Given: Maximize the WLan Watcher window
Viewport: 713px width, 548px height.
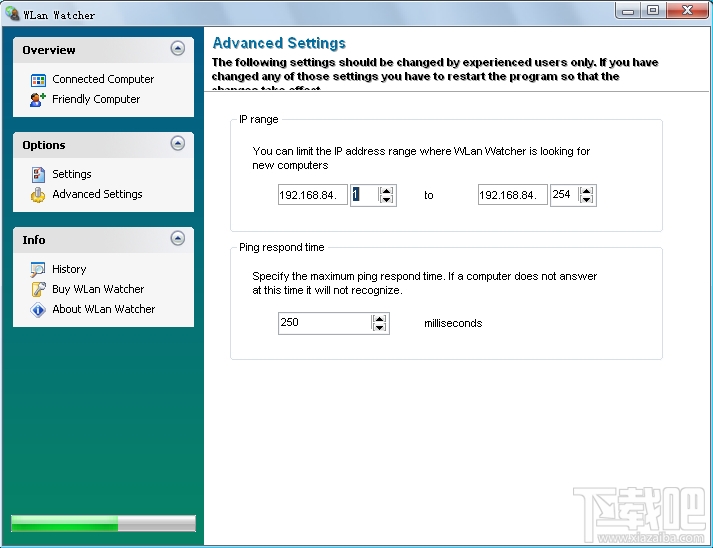Looking at the screenshot, I should pyautogui.click(x=653, y=10).
